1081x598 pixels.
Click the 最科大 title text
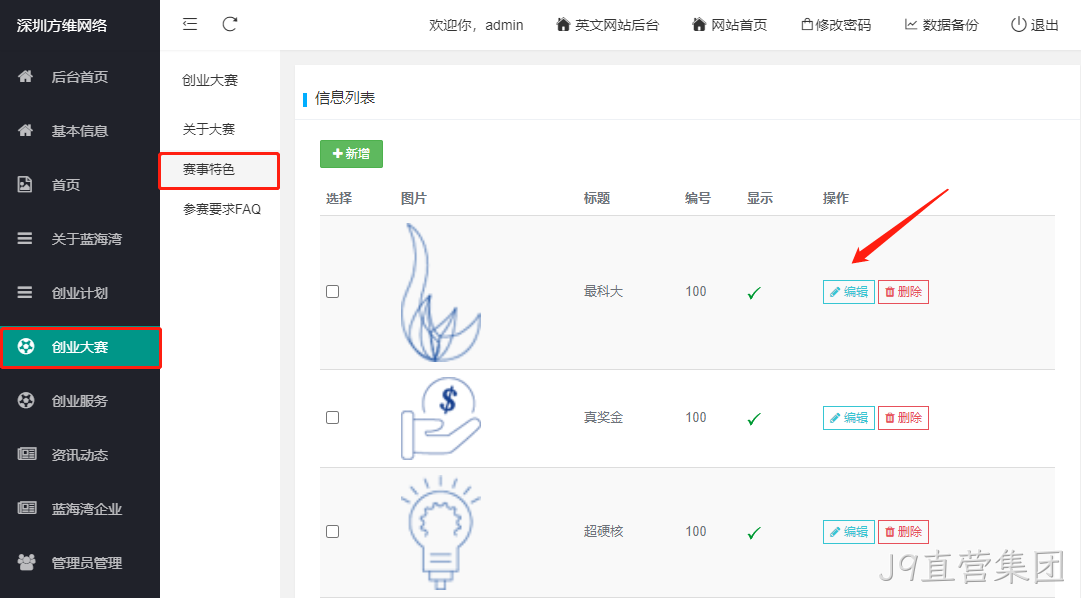tap(603, 292)
